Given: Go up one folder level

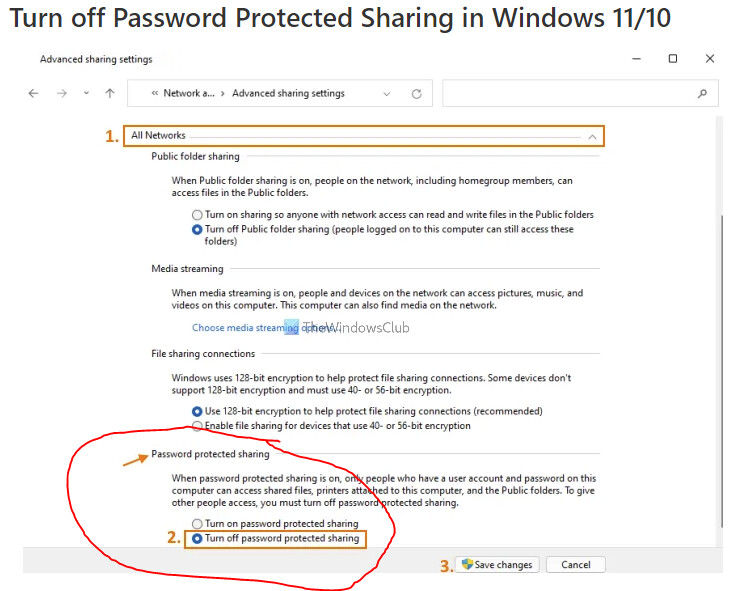Looking at the screenshot, I should (x=110, y=93).
